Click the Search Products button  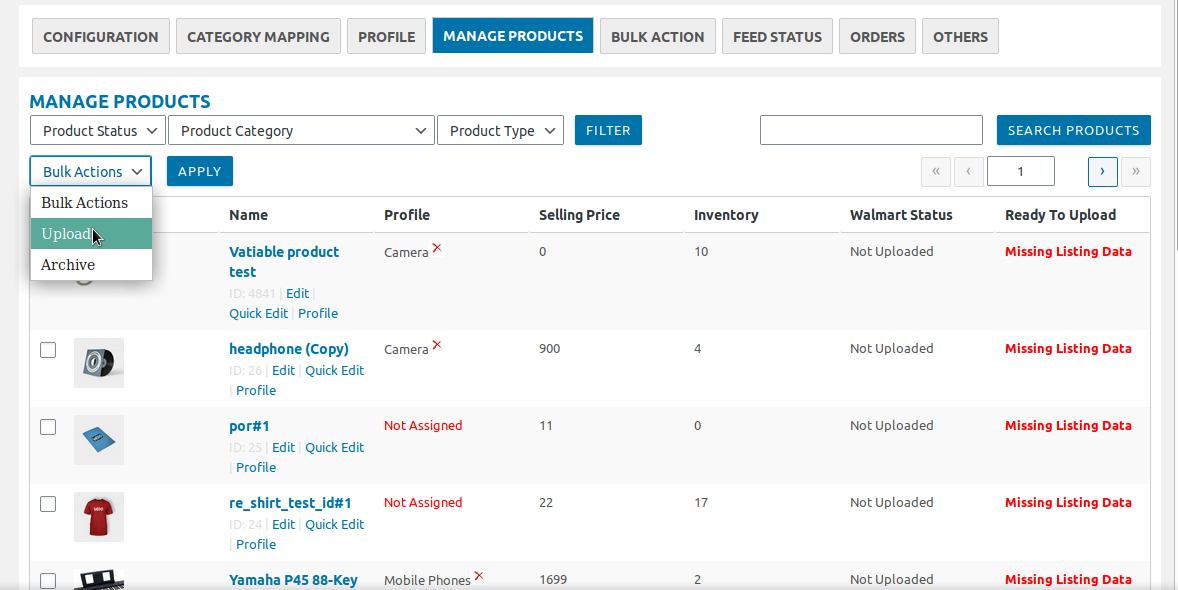pos(1073,130)
